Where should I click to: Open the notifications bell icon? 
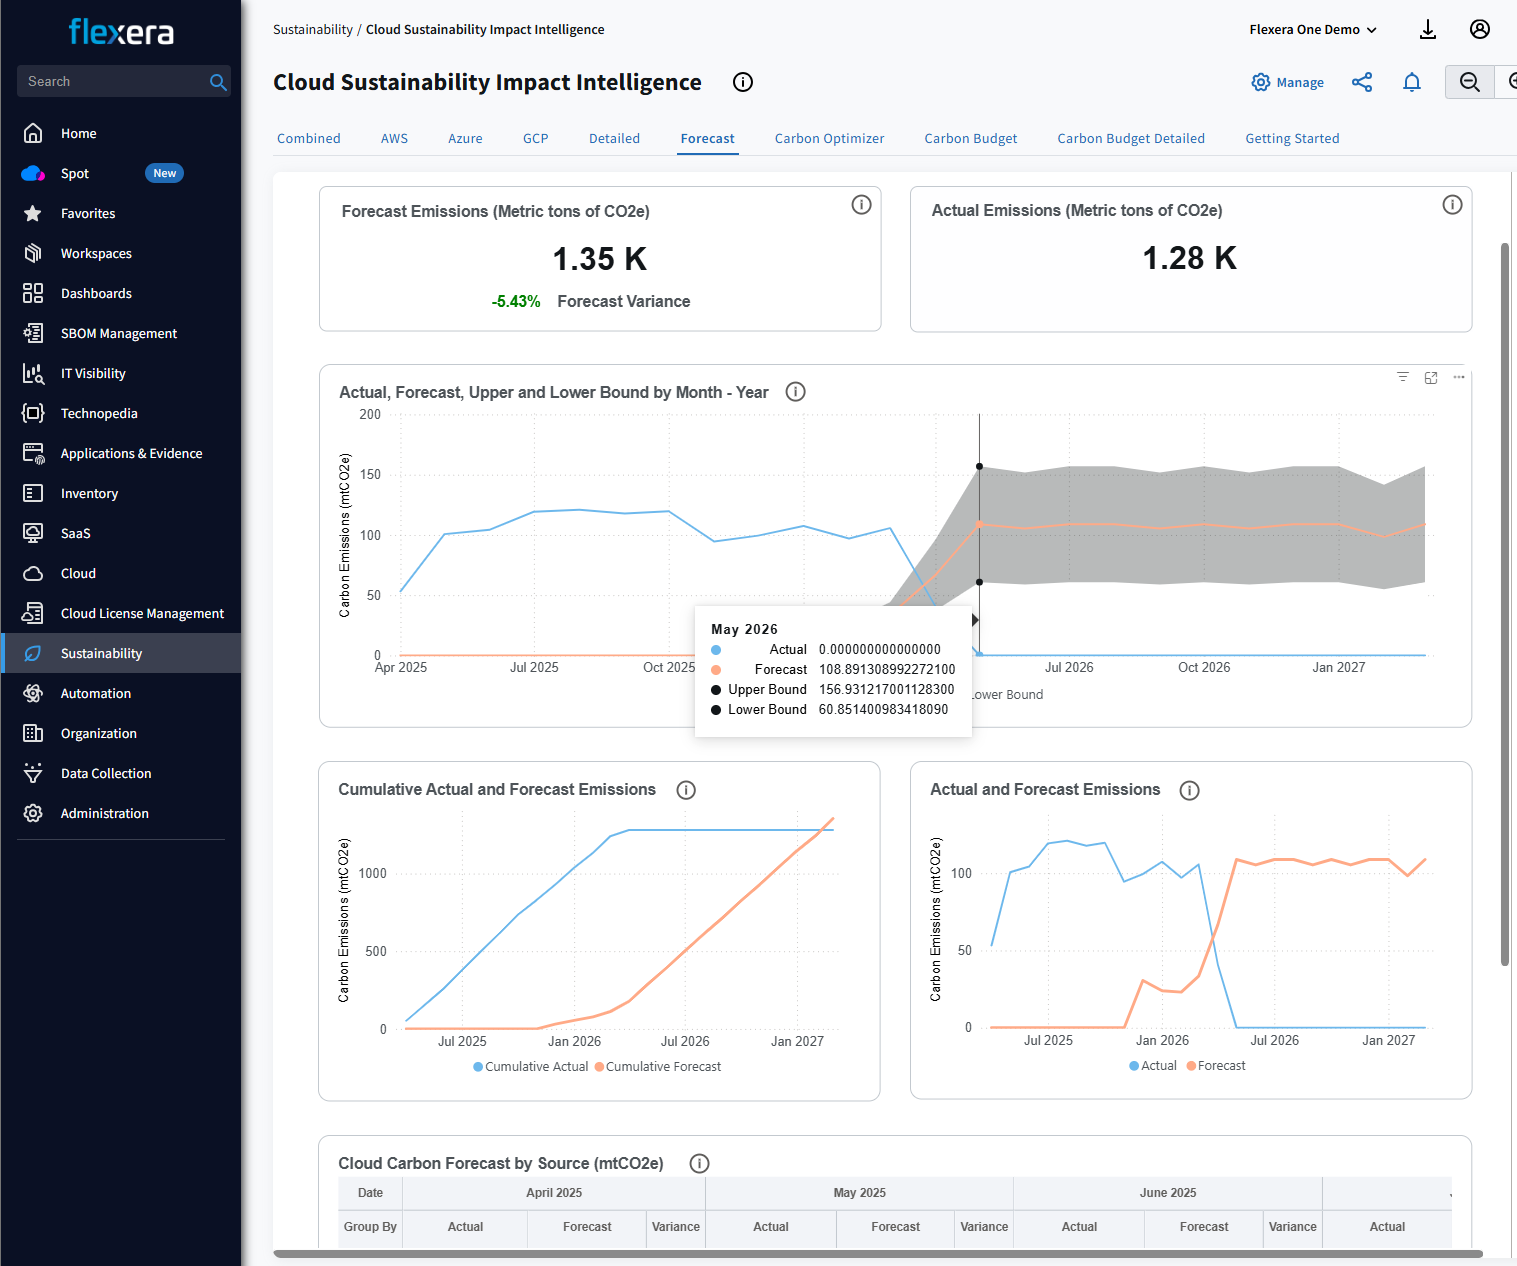tap(1412, 82)
